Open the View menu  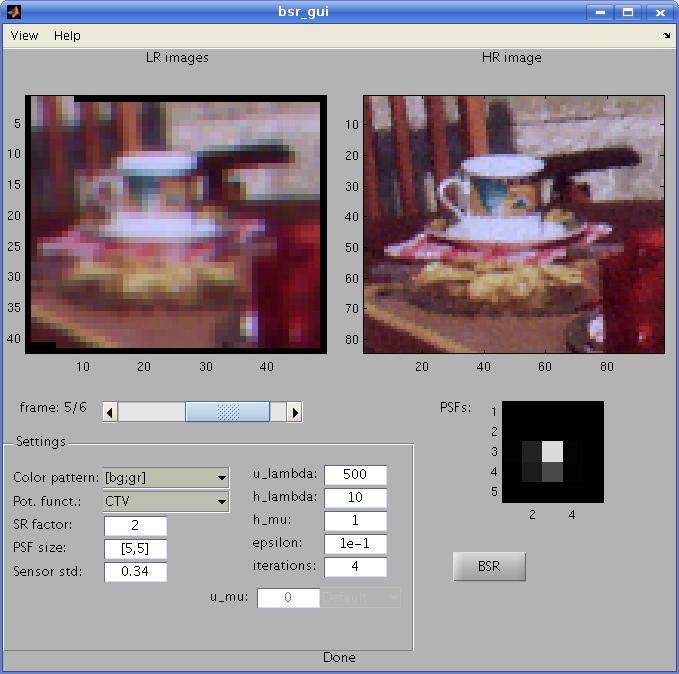tap(24, 36)
